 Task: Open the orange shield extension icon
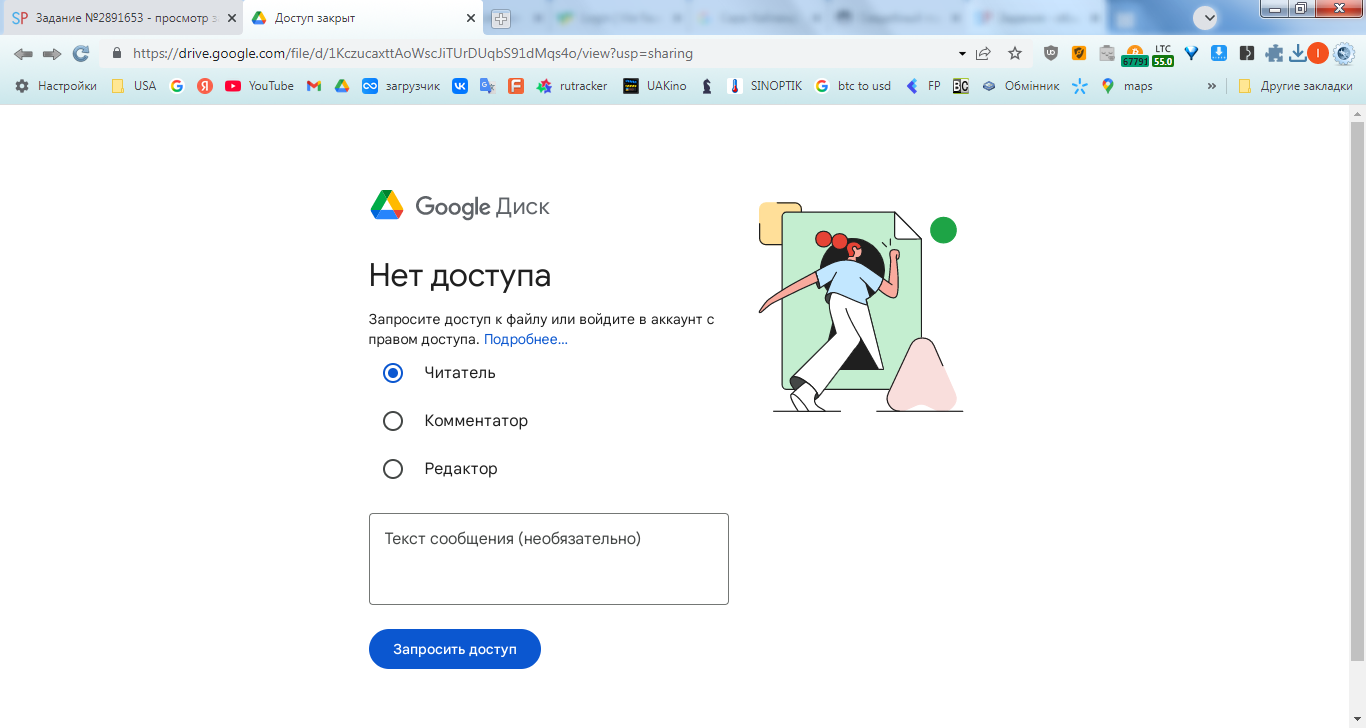(x=1079, y=53)
